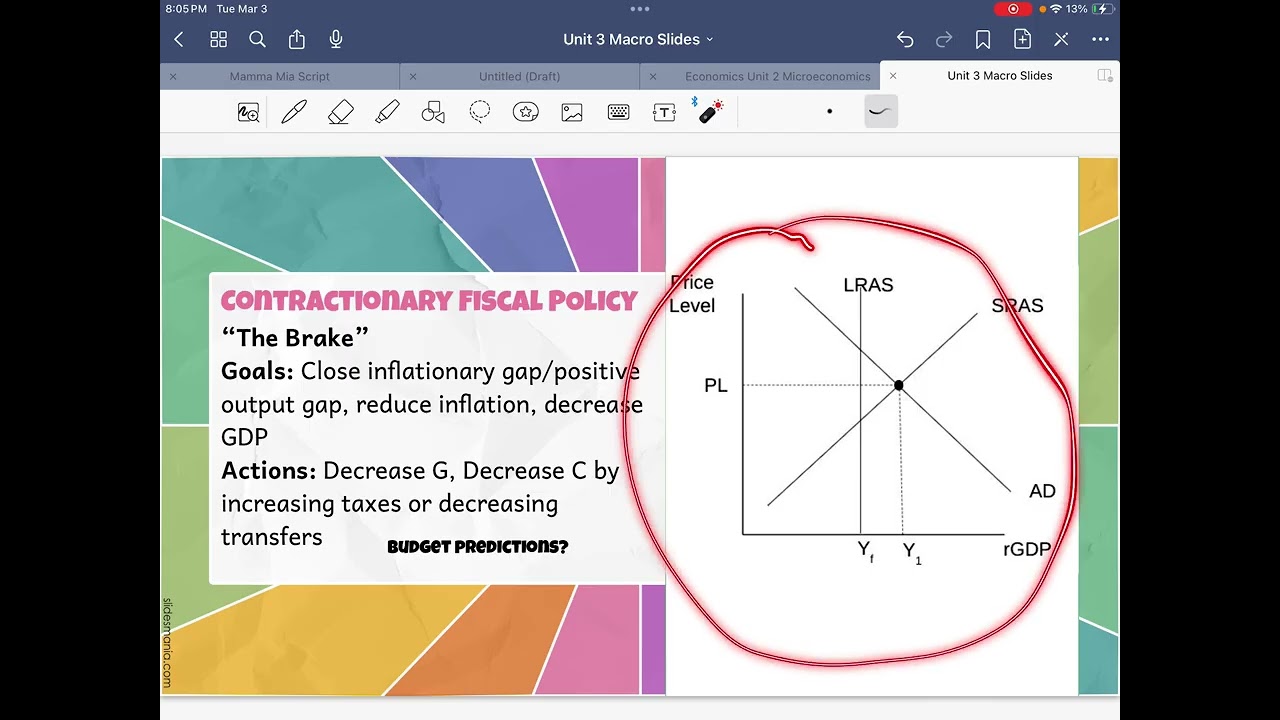Undo the last stroke

pos(905,39)
